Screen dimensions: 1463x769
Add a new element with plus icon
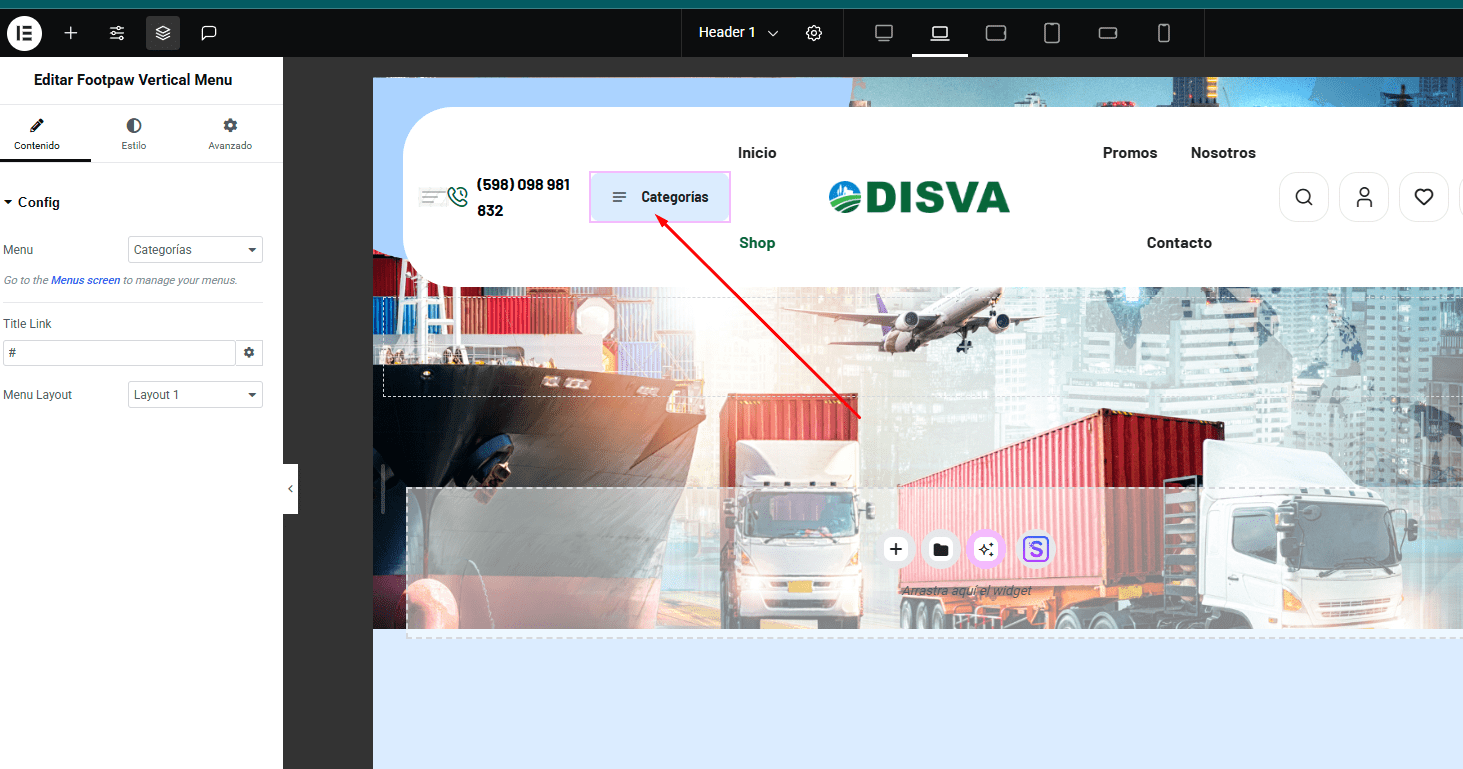tap(71, 33)
